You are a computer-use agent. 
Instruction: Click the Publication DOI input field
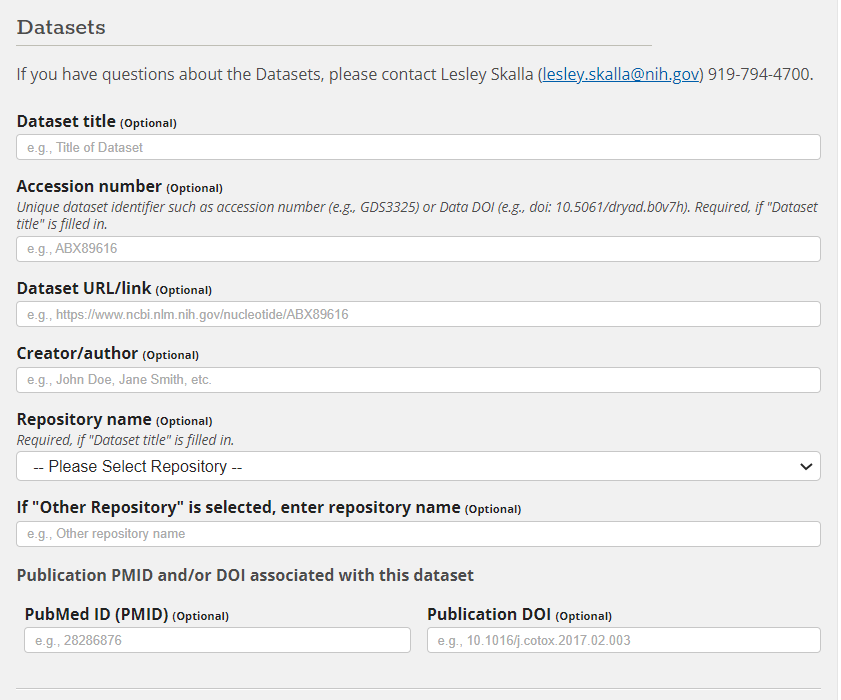click(623, 640)
